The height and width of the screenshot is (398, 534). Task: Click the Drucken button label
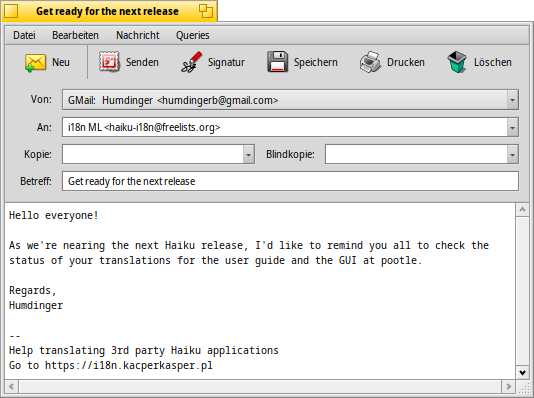coord(406,62)
